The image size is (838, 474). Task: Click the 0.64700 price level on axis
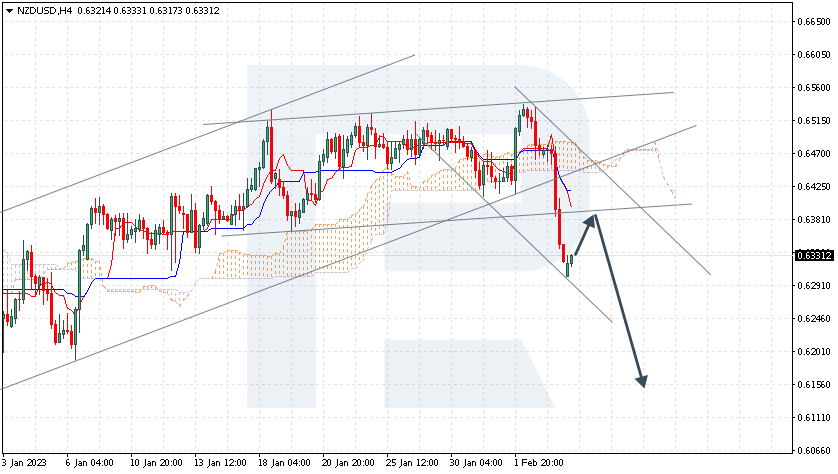click(815, 153)
